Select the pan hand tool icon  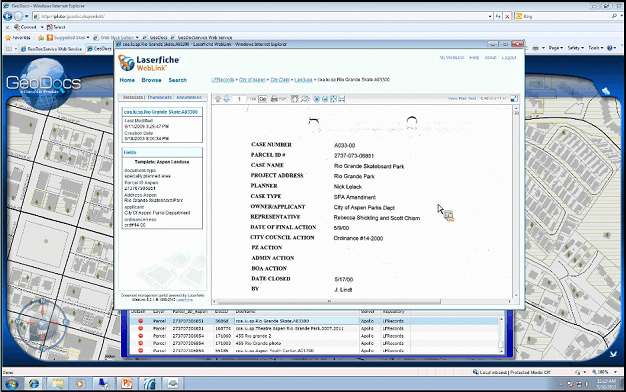tap(295, 99)
